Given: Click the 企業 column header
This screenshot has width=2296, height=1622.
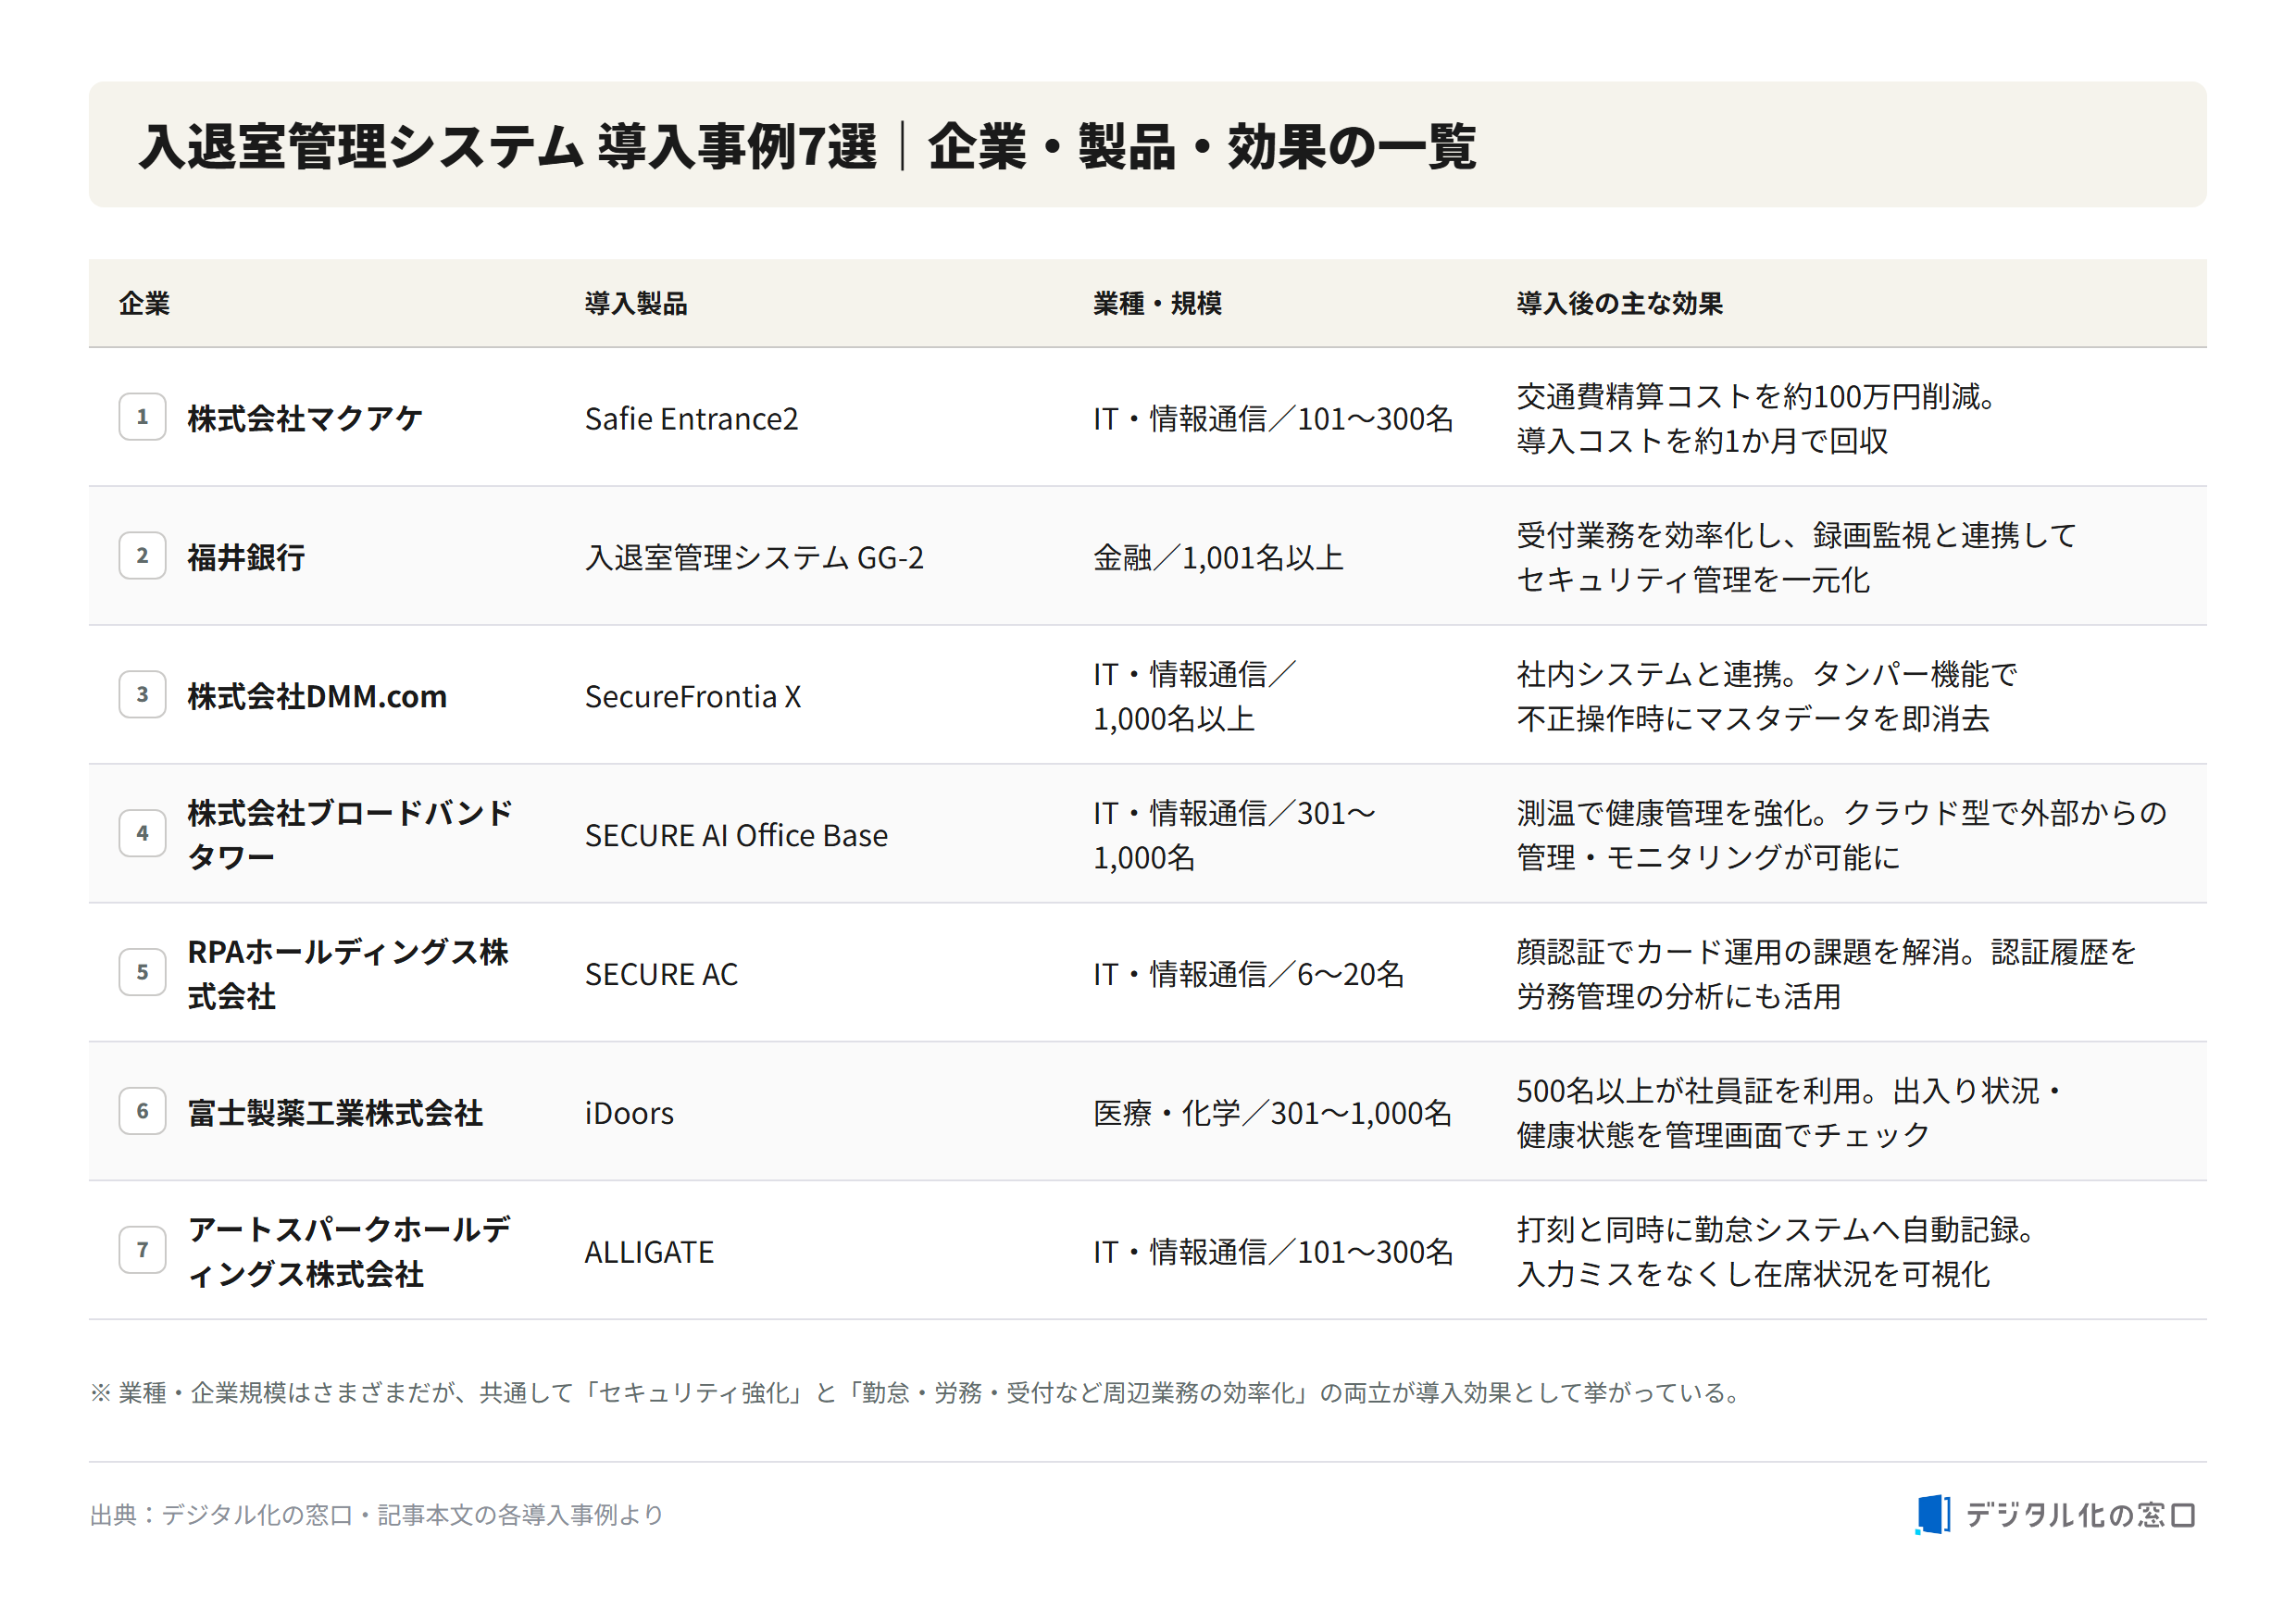Looking at the screenshot, I should pyautogui.click(x=144, y=303).
